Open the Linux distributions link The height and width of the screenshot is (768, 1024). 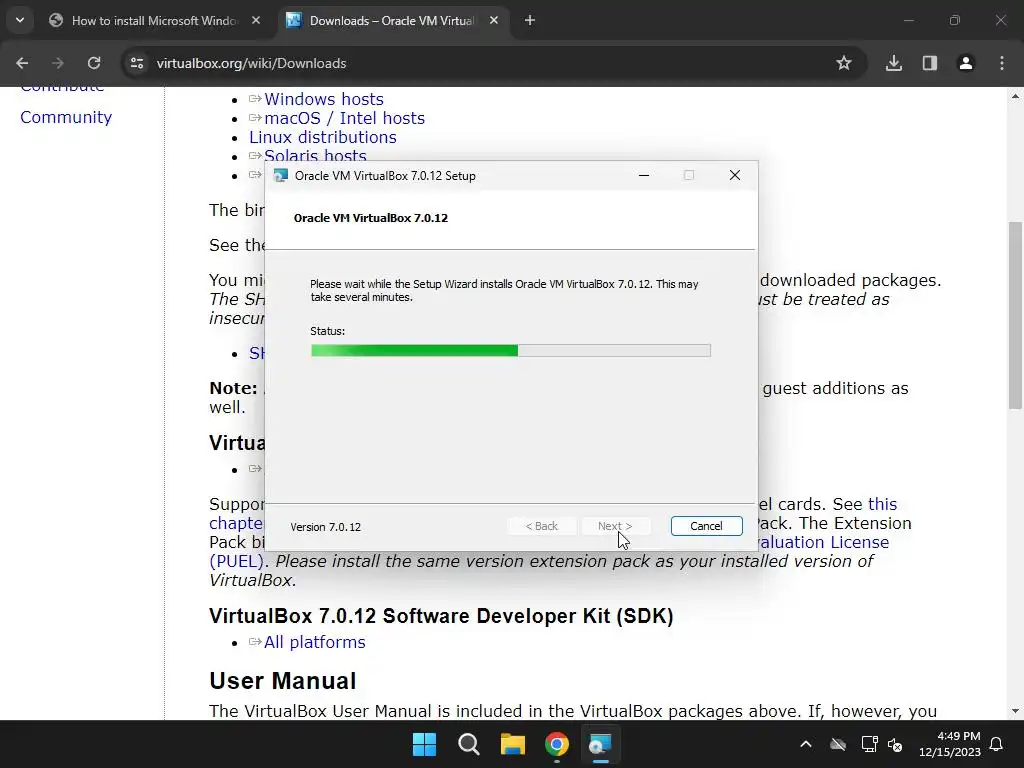[x=323, y=137]
